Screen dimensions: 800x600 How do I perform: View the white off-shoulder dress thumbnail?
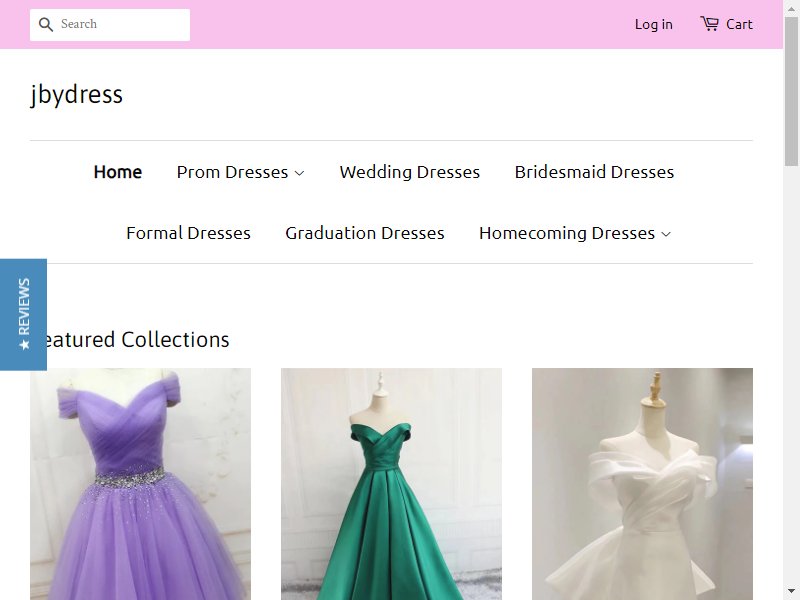[x=642, y=484]
